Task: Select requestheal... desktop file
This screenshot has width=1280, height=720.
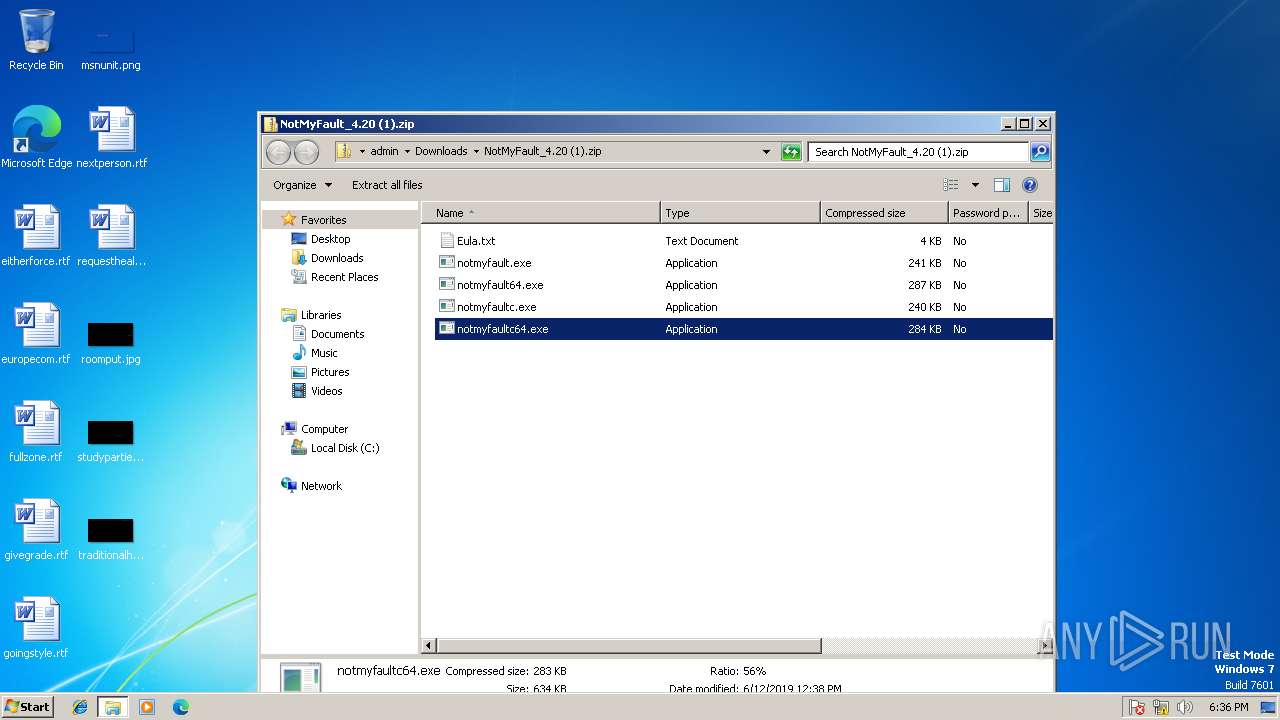Action: 111,236
